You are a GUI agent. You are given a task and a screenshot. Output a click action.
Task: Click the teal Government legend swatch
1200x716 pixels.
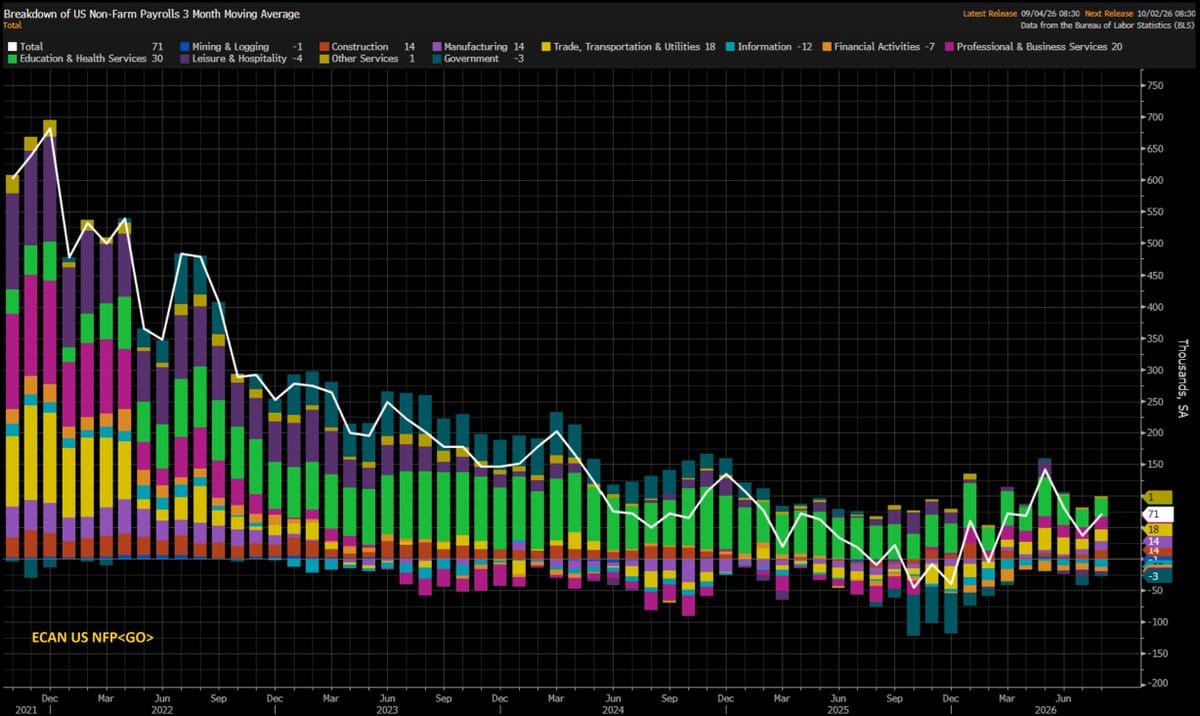437,59
